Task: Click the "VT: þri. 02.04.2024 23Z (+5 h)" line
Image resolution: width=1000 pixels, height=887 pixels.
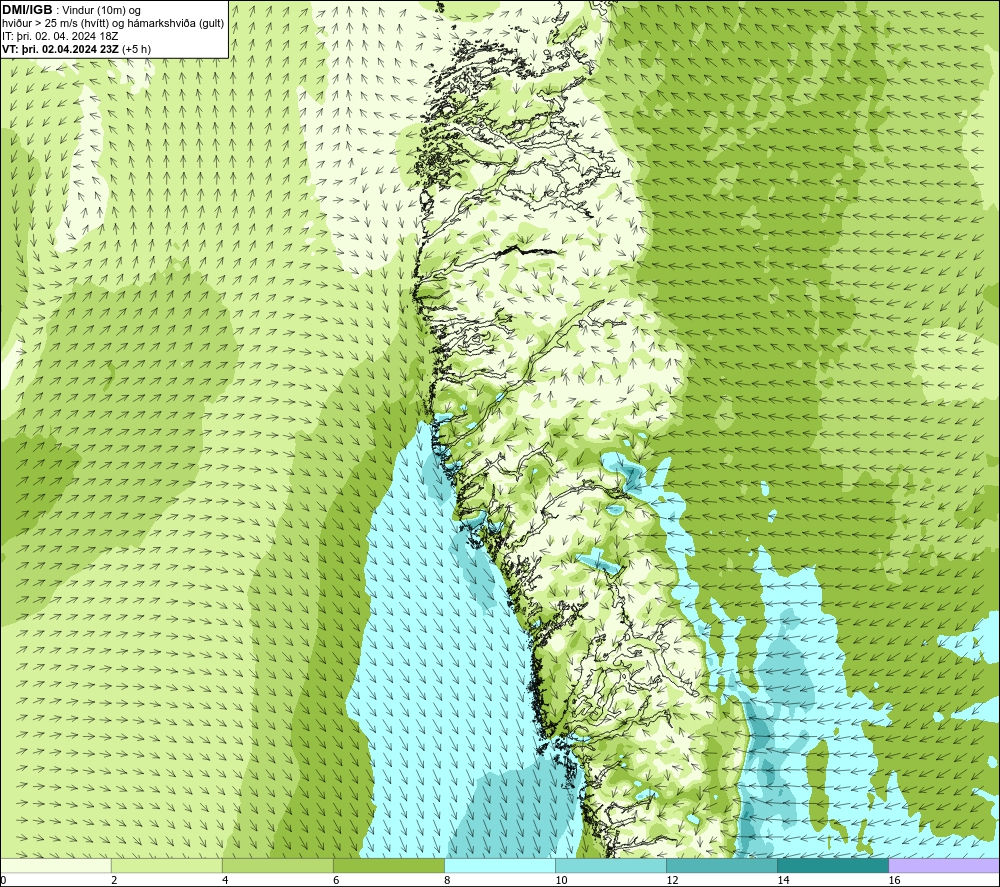Action: point(77,49)
